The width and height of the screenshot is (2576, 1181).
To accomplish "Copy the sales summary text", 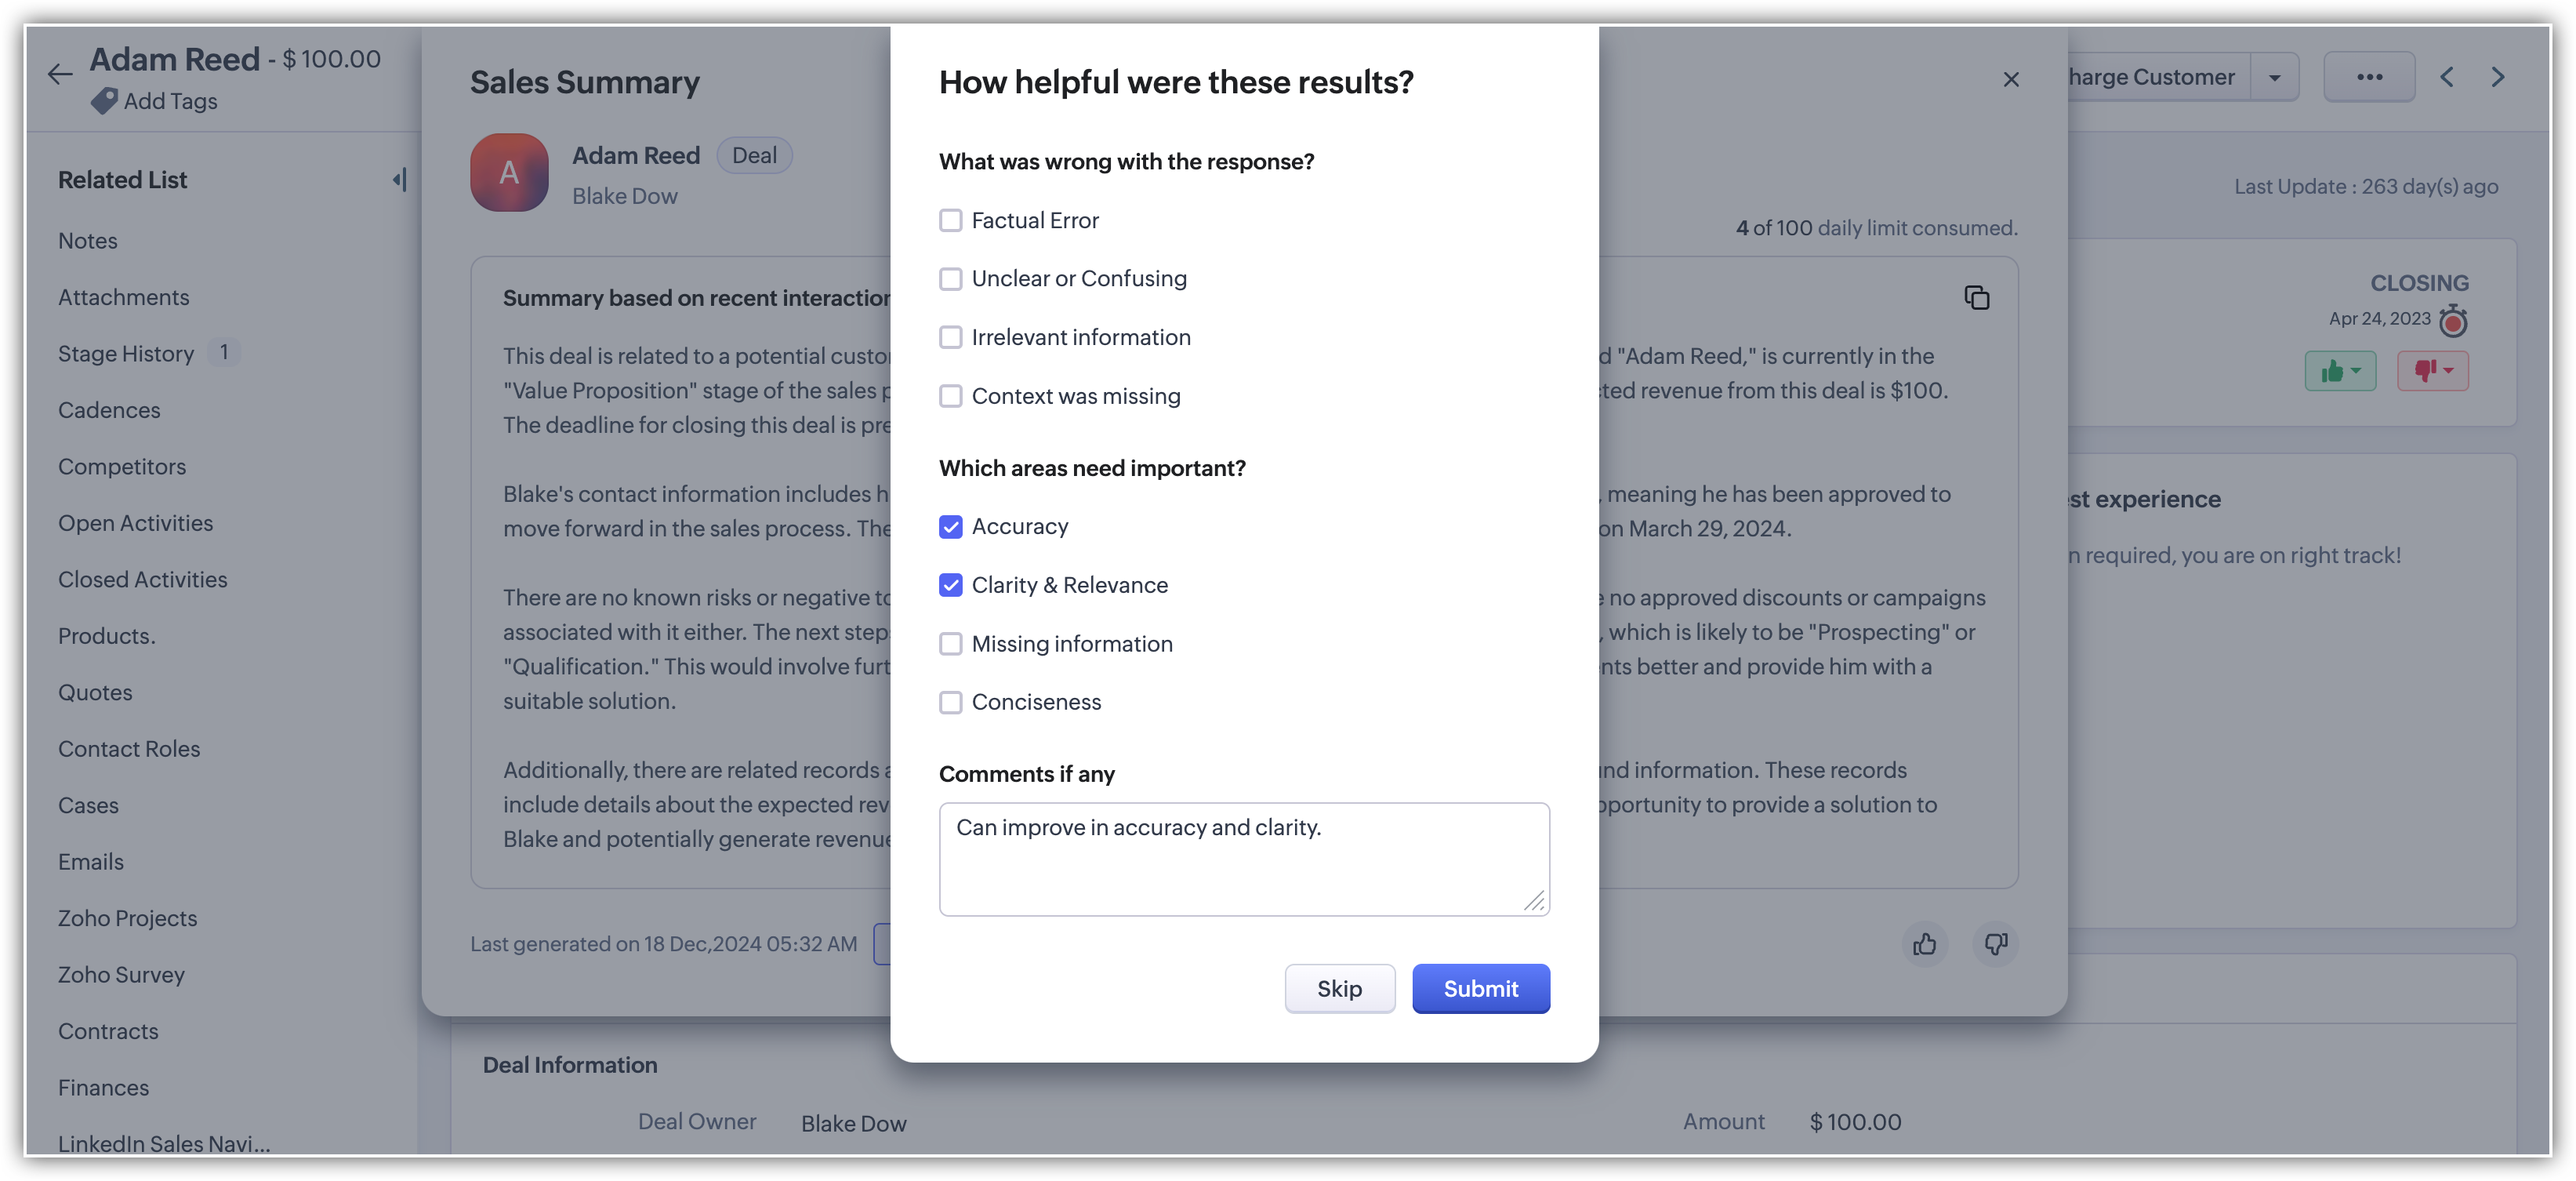I will click(1976, 298).
